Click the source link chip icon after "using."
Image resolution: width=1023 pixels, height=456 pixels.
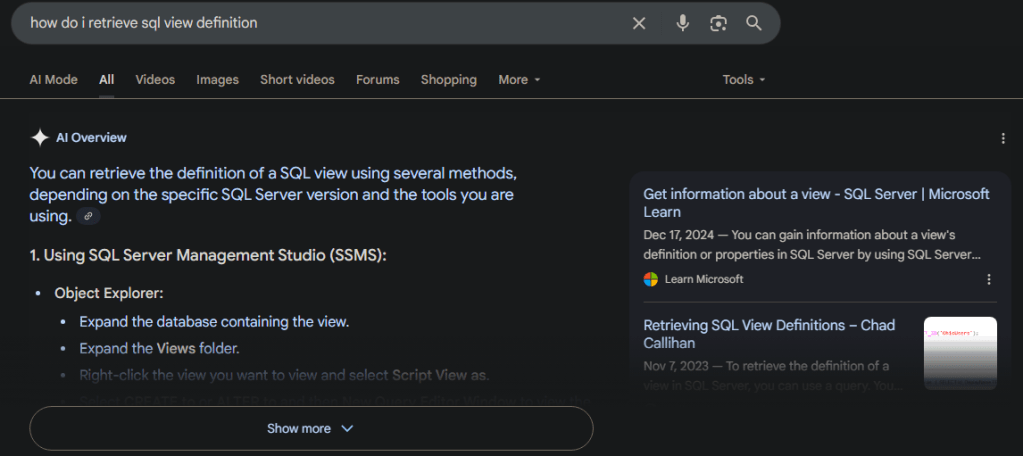point(89,216)
